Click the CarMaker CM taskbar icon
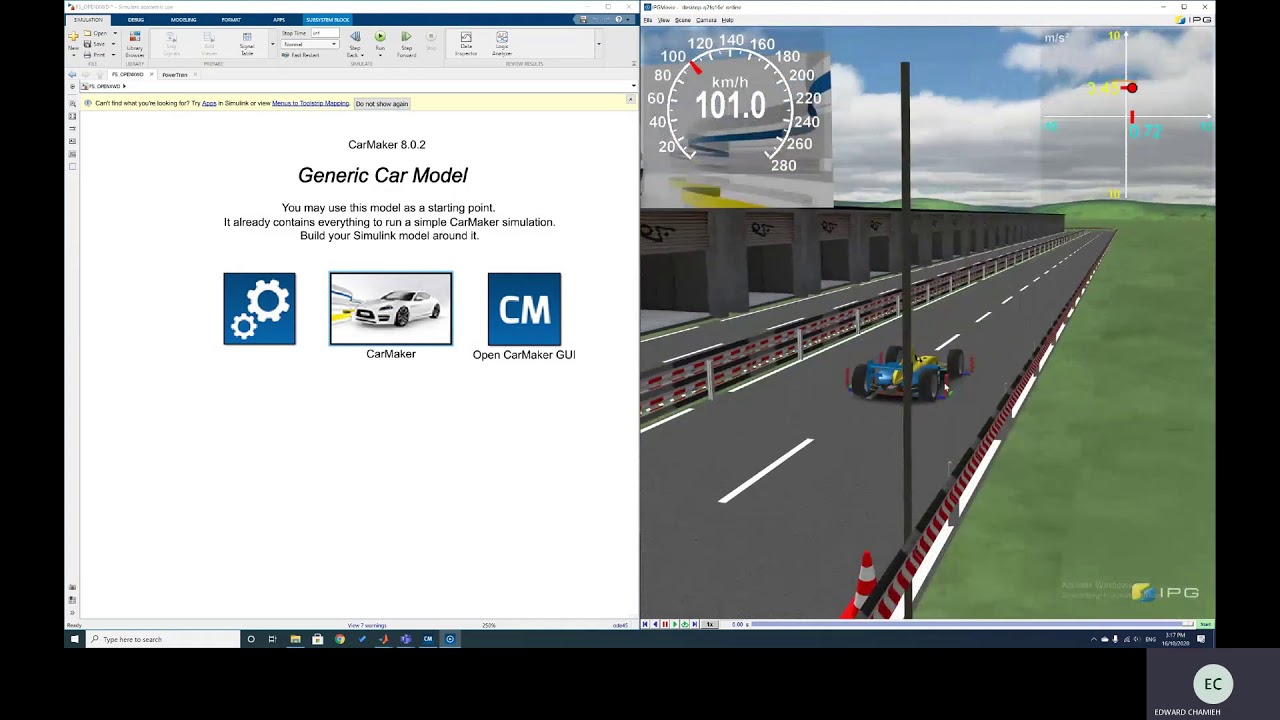 click(x=428, y=639)
